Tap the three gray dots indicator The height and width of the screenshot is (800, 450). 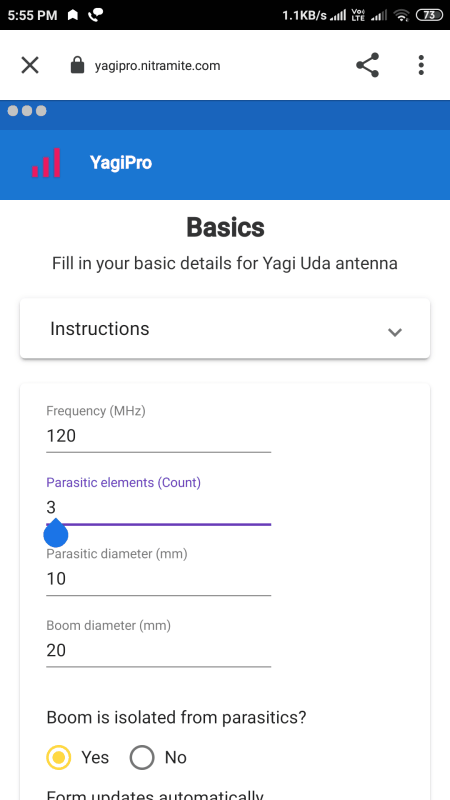27,111
